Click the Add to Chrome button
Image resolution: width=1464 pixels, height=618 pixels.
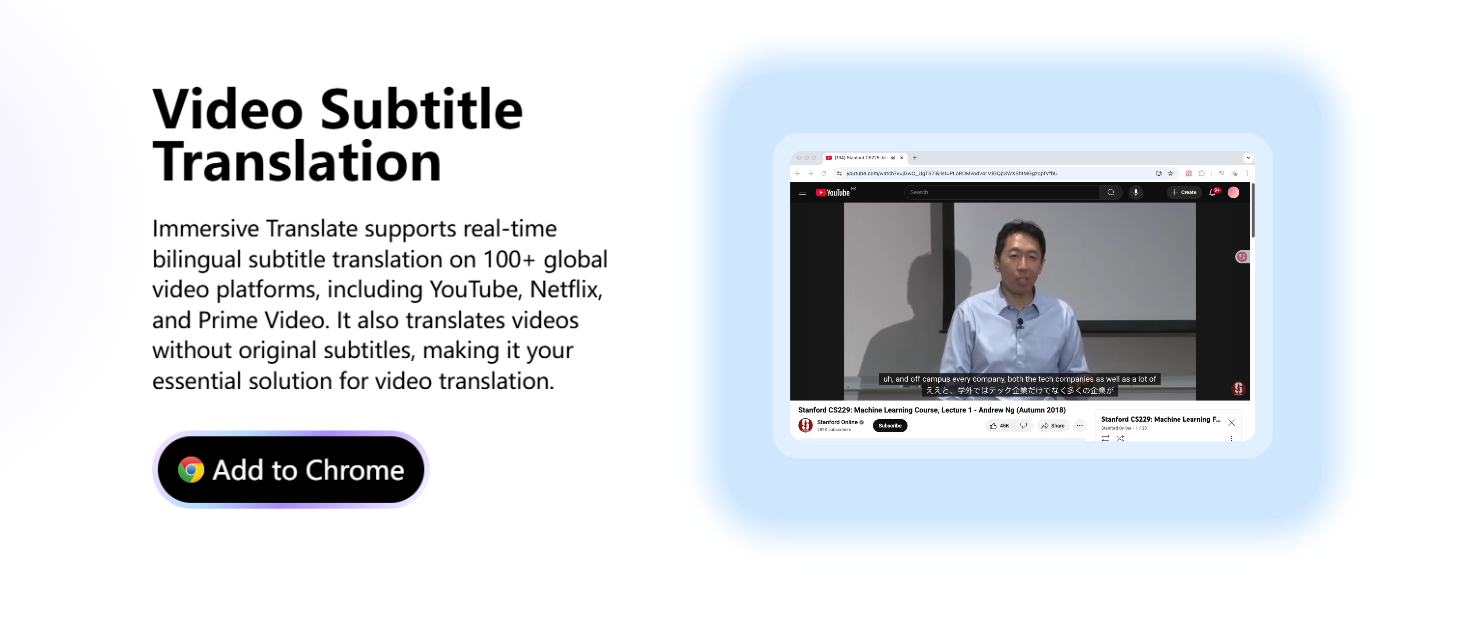click(290, 470)
